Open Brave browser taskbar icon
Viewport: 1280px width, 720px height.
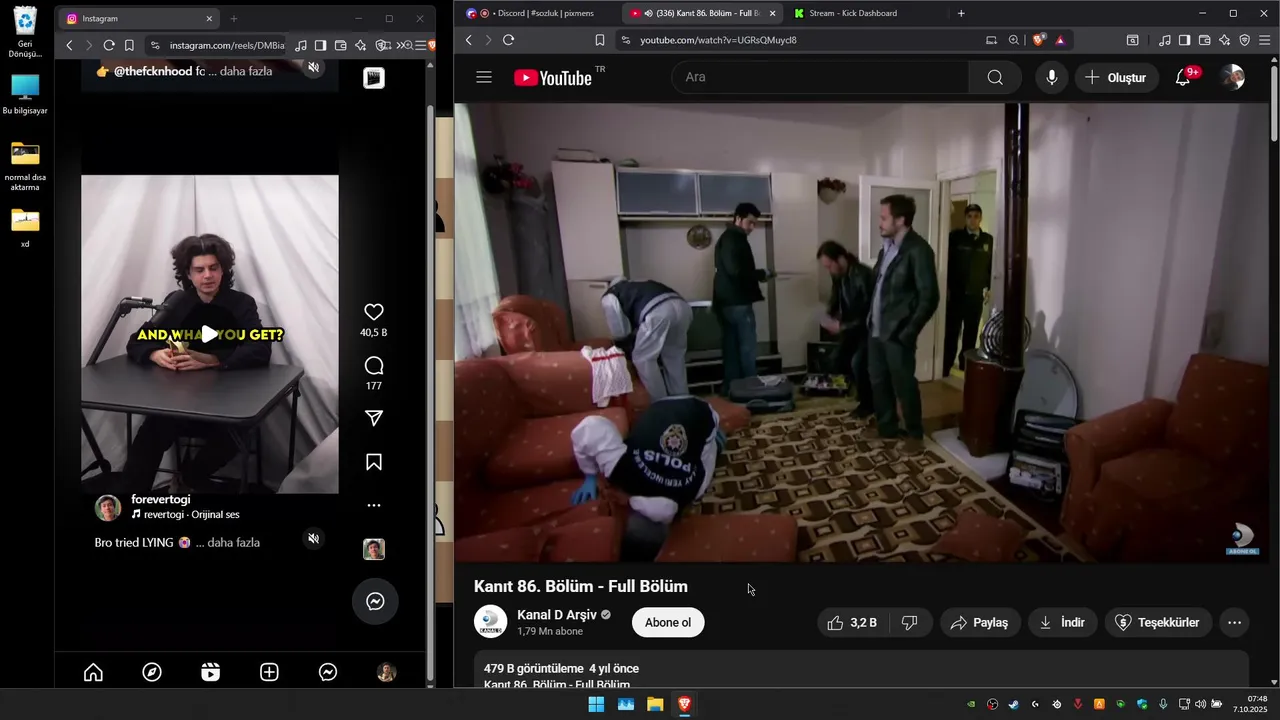pos(684,704)
